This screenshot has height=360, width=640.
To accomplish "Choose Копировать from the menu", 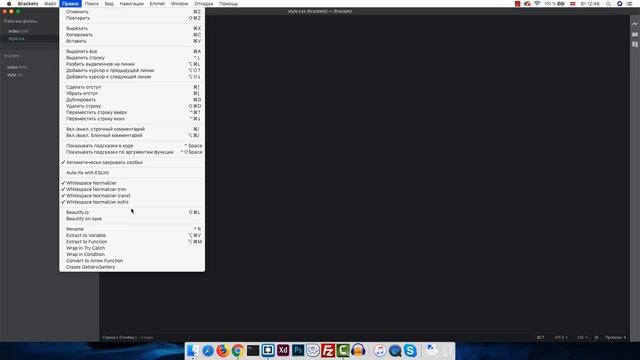I will 132,35.
